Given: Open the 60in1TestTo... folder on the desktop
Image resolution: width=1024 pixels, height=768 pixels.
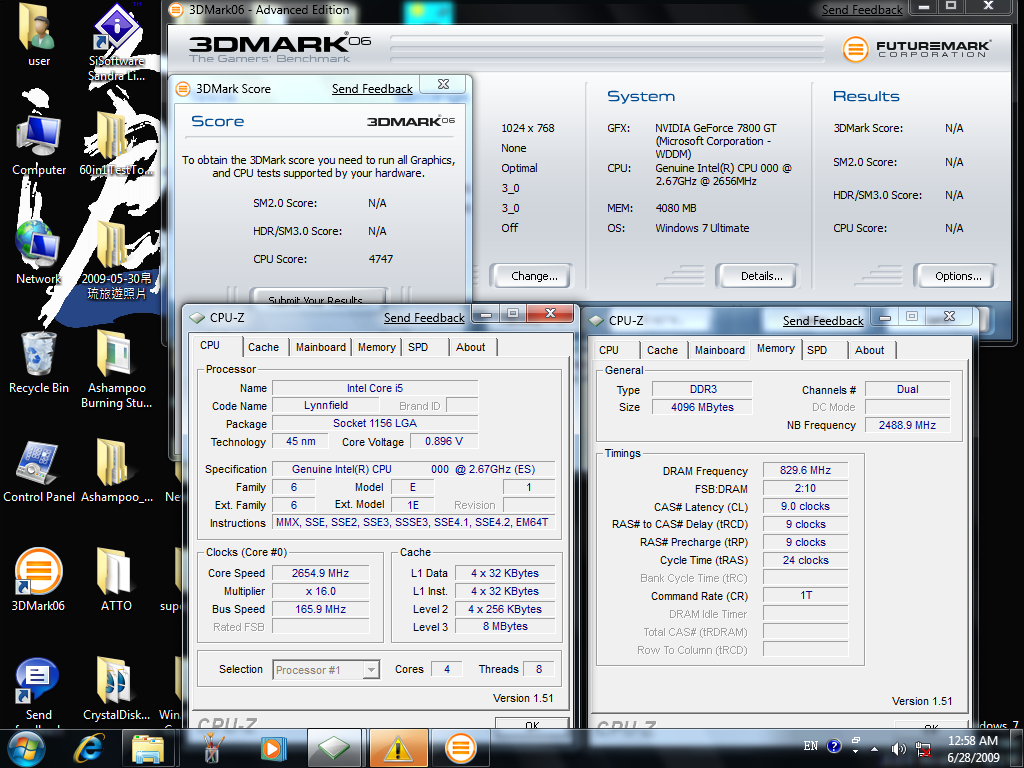Looking at the screenshot, I should click(x=116, y=145).
